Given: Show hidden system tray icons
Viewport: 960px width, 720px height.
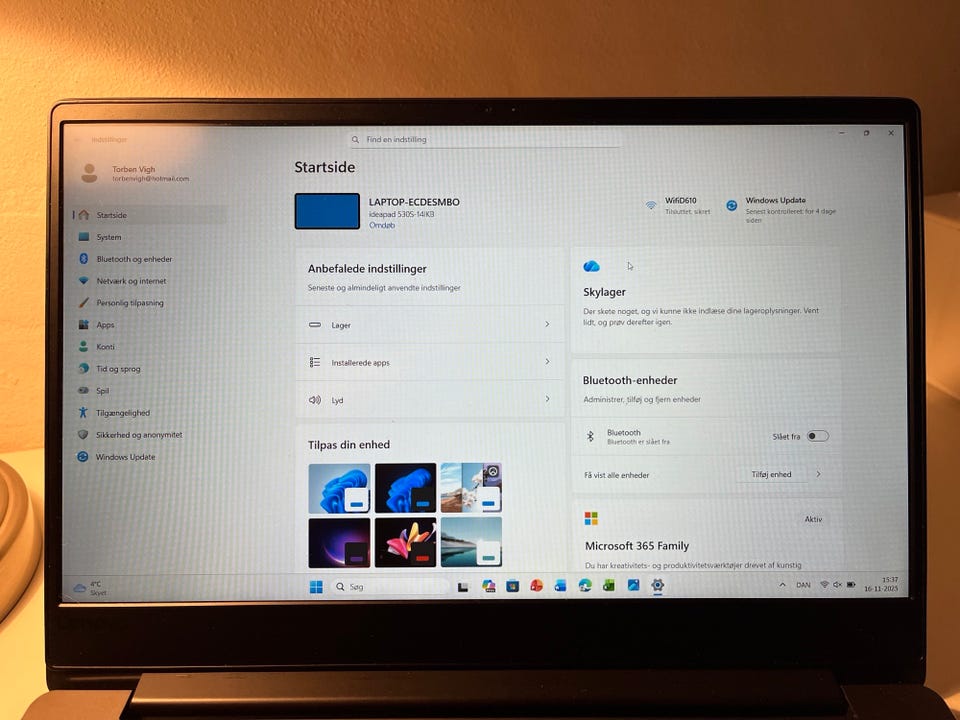Looking at the screenshot, I should (782, 585).
